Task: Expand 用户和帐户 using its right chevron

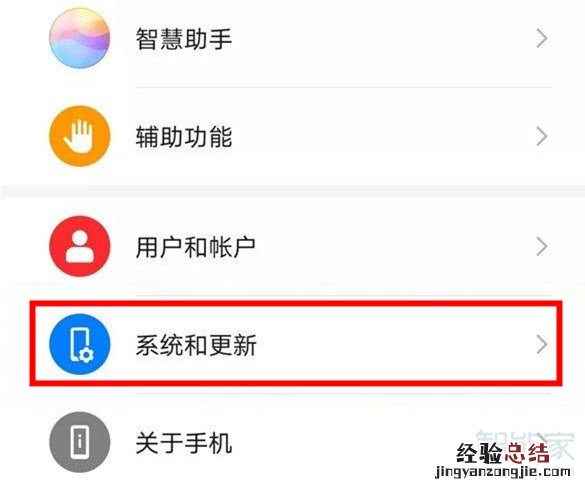Action: [x=542, y=246]
